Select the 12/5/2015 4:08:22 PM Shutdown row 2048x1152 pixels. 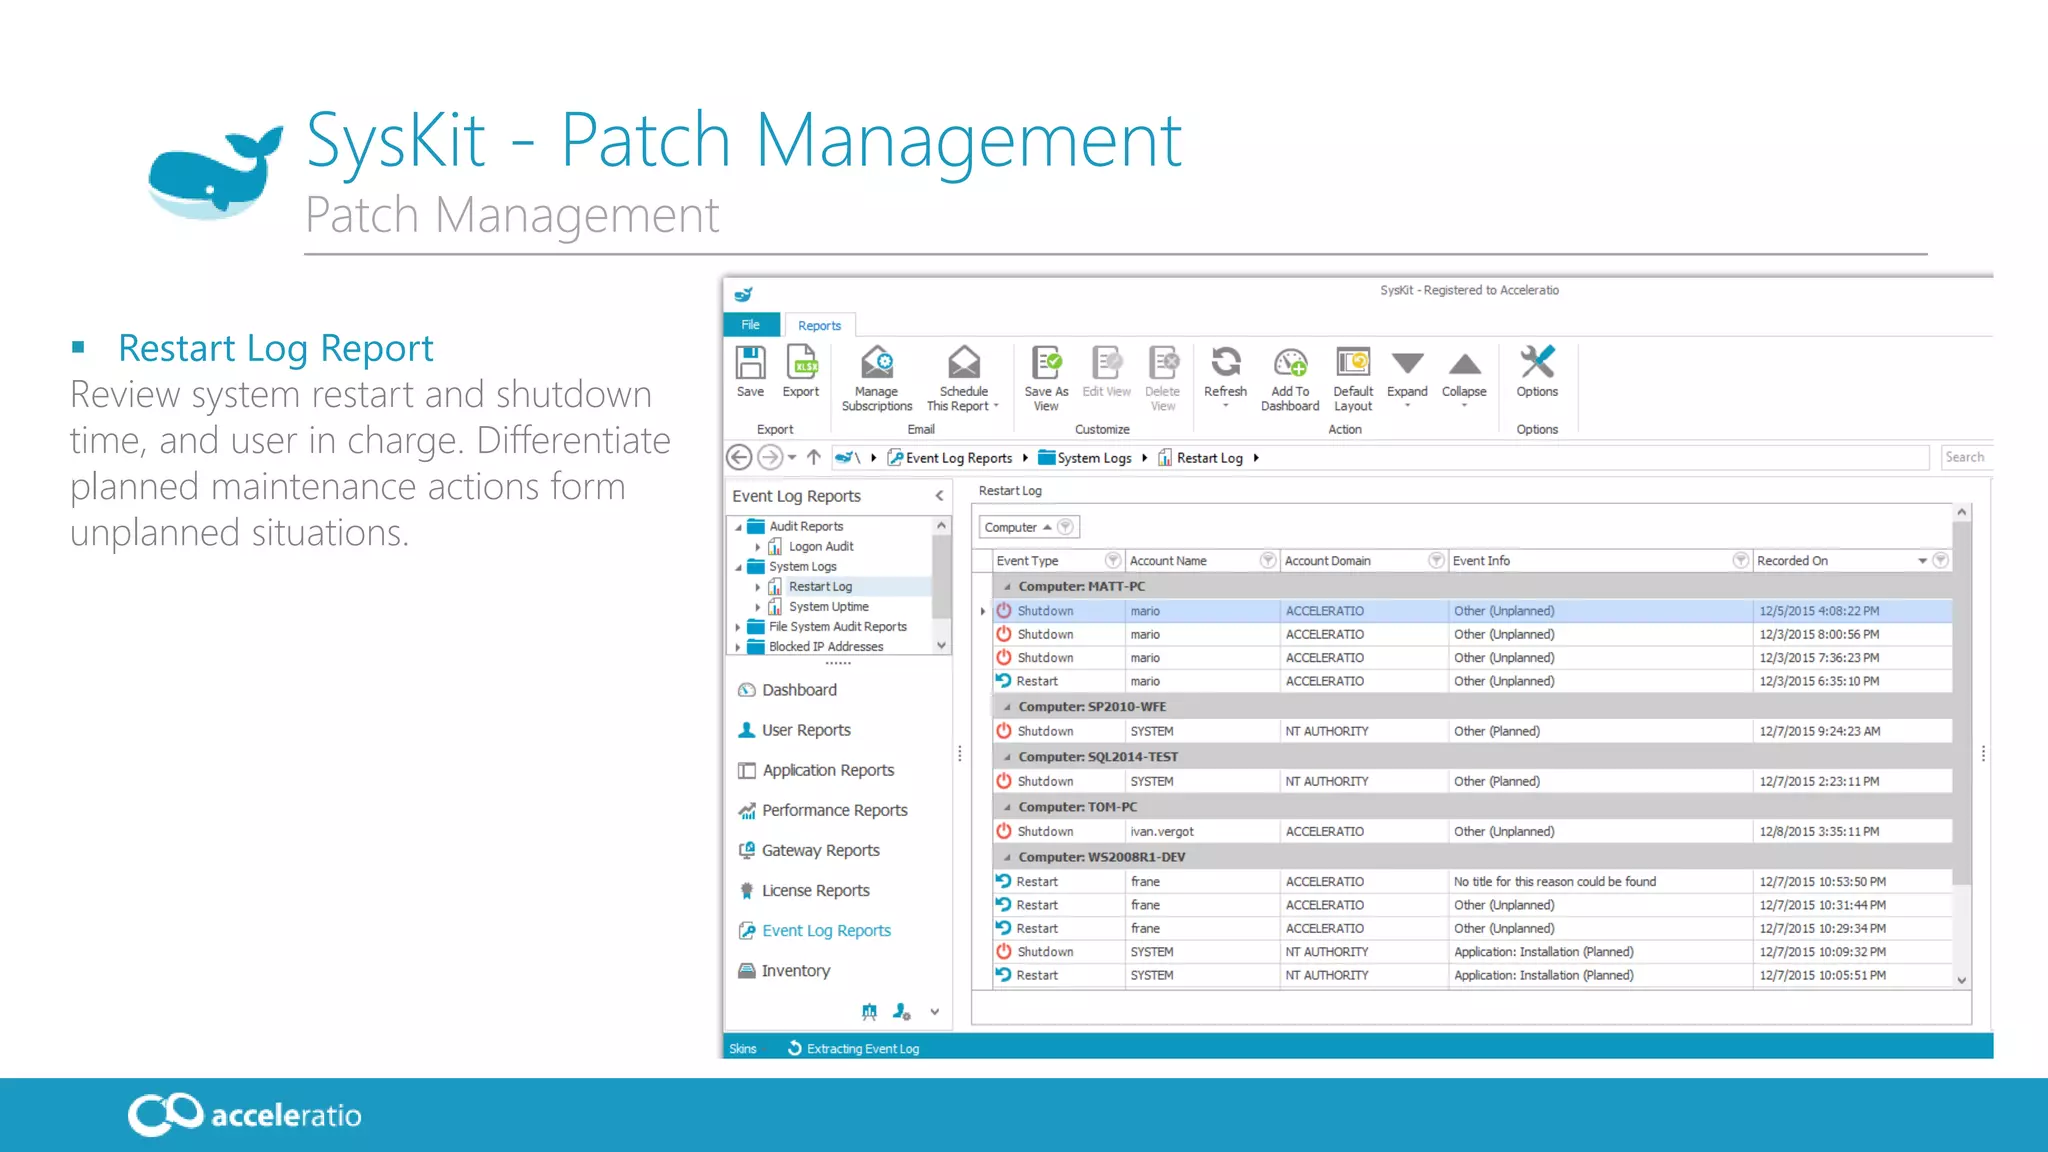coord(1472,611)
